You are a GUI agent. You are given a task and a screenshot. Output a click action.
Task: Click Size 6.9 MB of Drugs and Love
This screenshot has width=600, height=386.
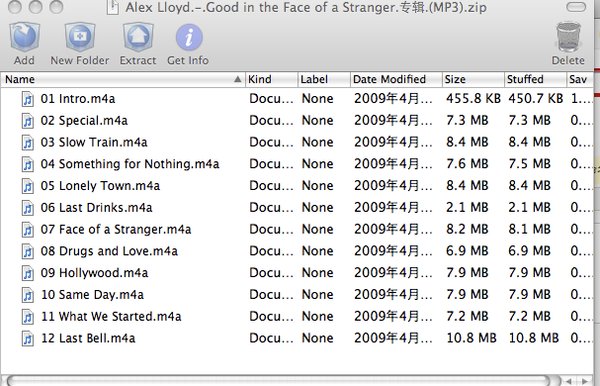click(x=467, y=251)
